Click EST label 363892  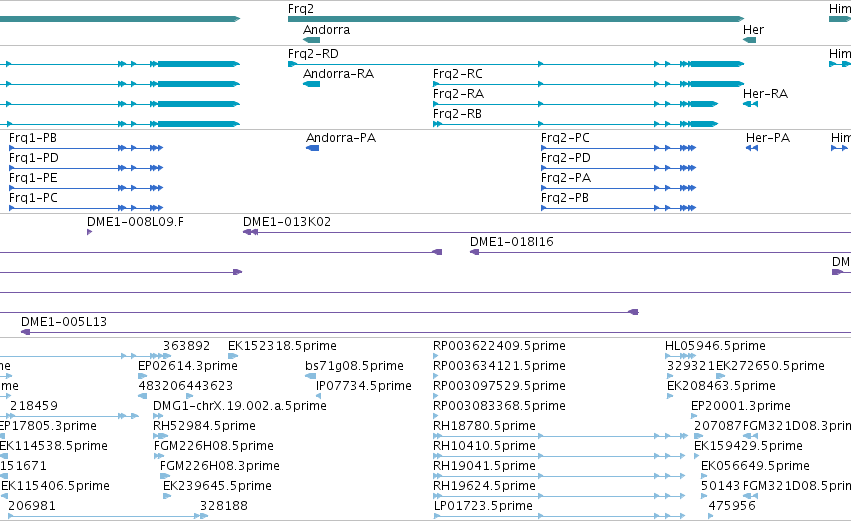pyautogui.click(x=186, y=346)
